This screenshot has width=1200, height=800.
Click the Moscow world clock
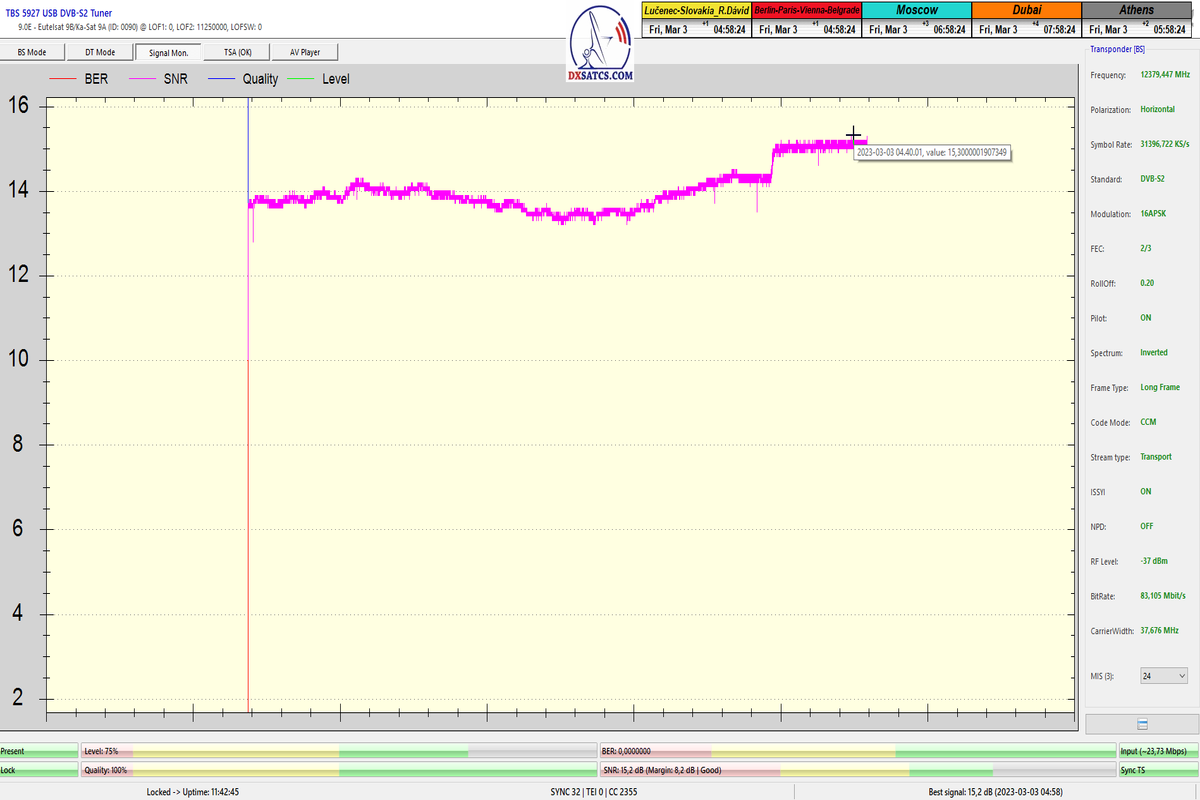point(916,20)
